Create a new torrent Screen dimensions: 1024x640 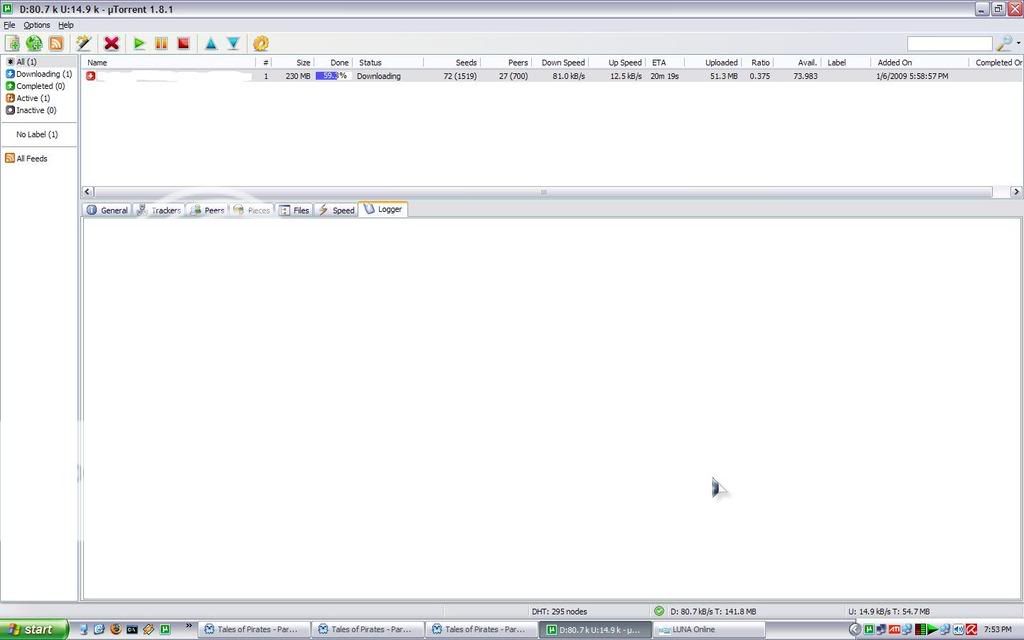pyautogui.click(x=83, y=43)
